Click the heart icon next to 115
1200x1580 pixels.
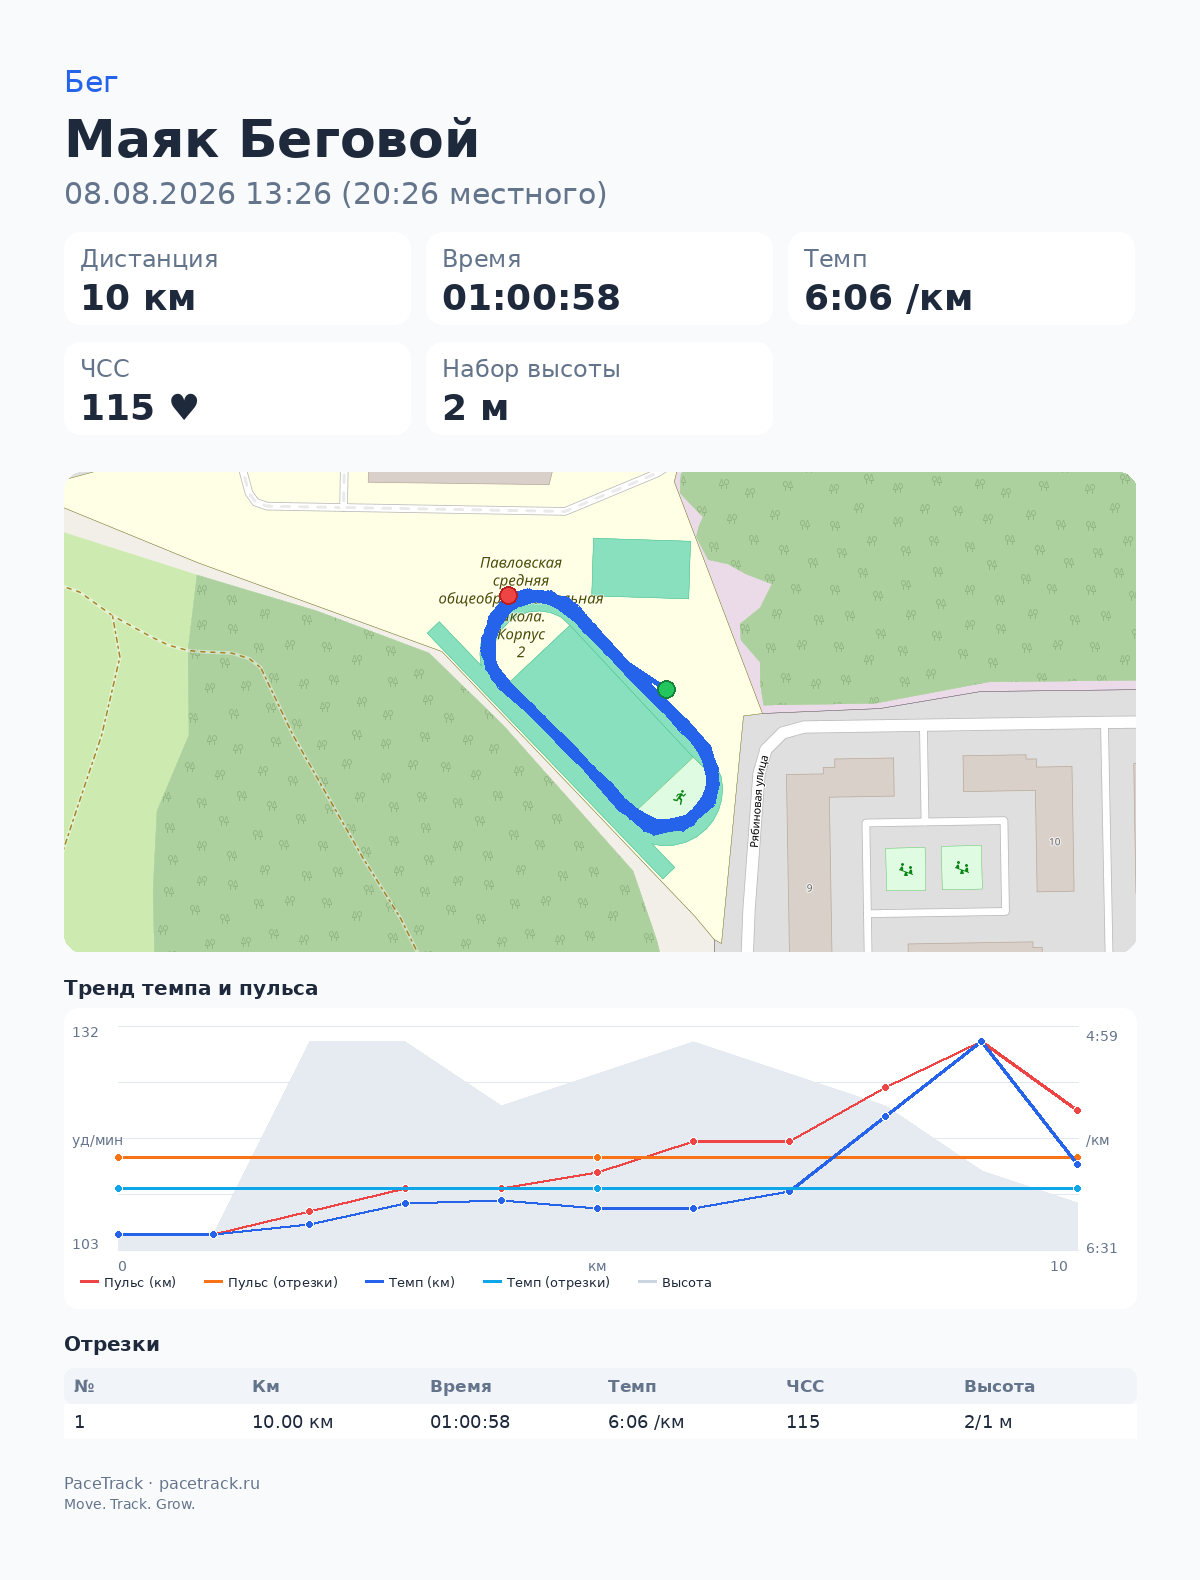pyautogui.click(x=184, y=407)
